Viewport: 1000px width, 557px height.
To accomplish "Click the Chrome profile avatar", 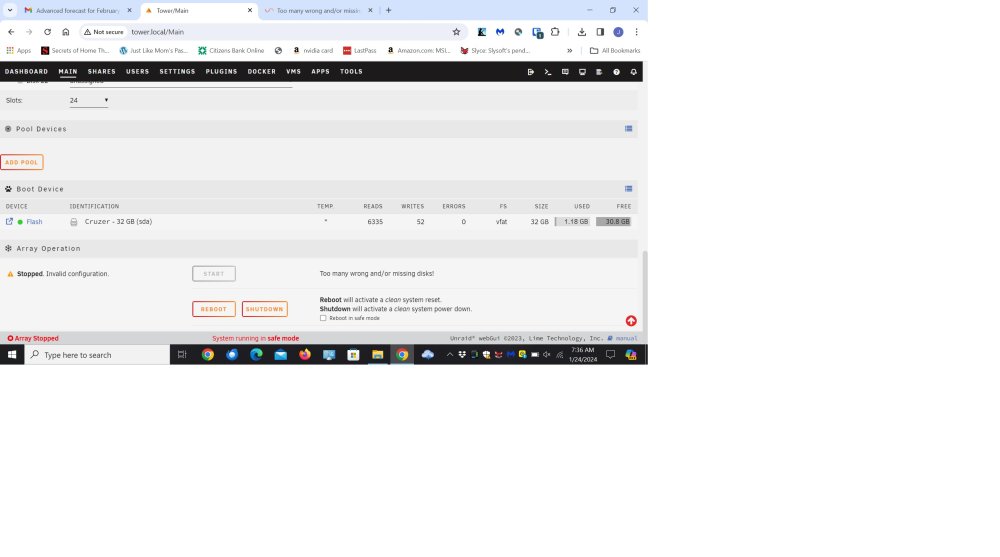I will 618,32.
